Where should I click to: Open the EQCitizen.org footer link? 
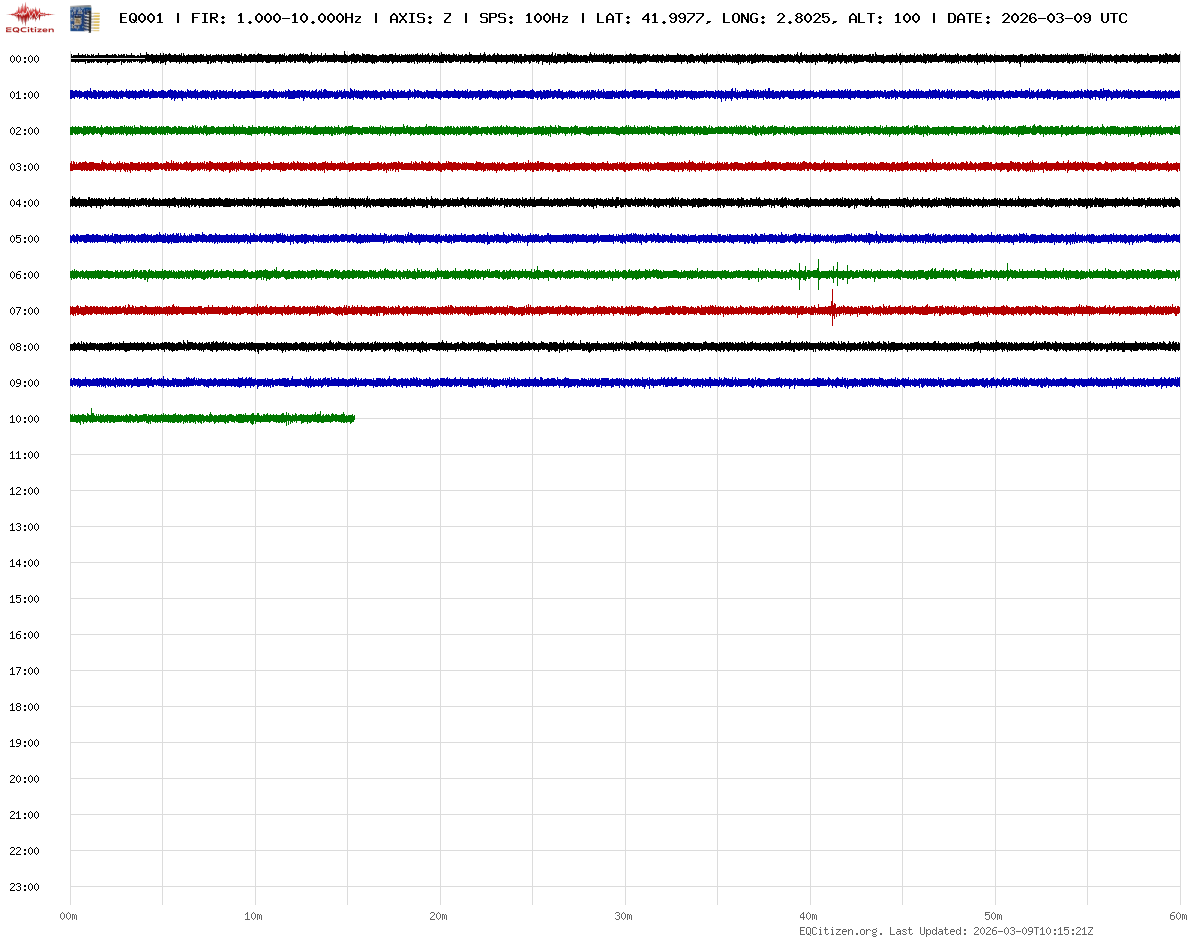click(840, 931)
